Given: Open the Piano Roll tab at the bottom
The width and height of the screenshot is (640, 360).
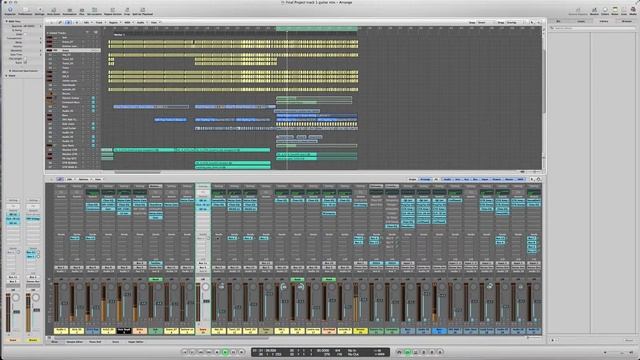Looking at the screenshot, I should click(x=95, y=342).
